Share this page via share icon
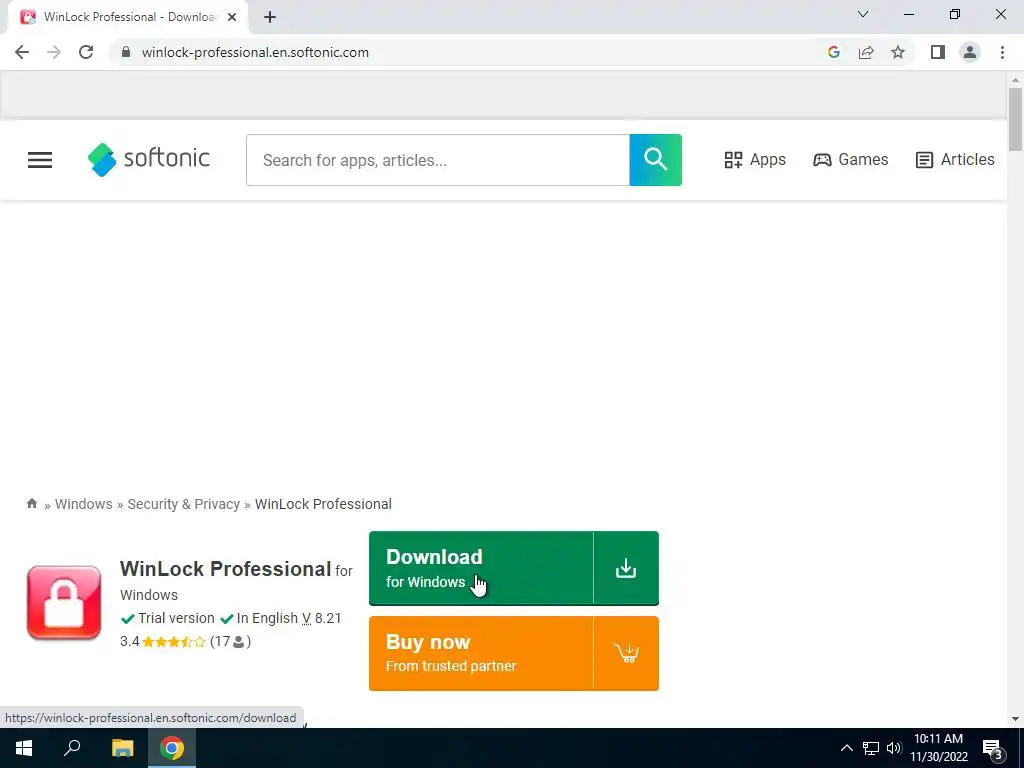 866,52
